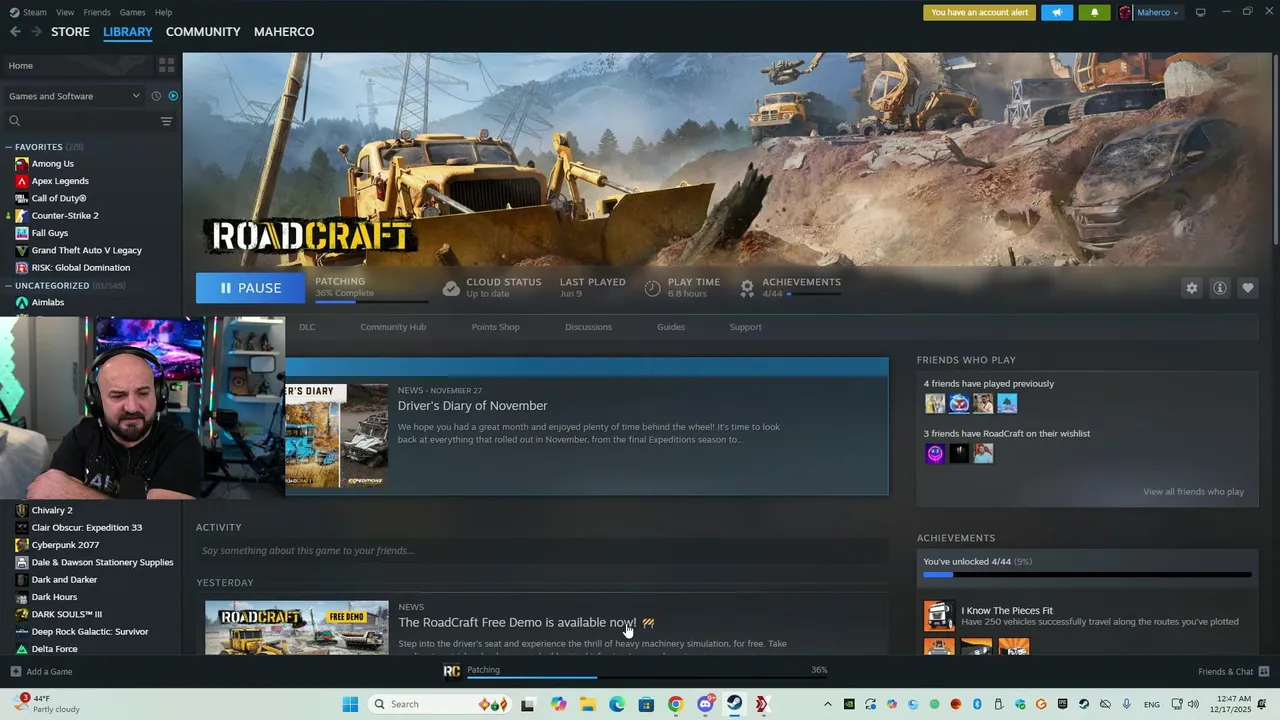The width and height of the screenshot is (1280, 720).
Task: Select Cyberpunk 2077 in the library list
Action: (x=65, y=545)
